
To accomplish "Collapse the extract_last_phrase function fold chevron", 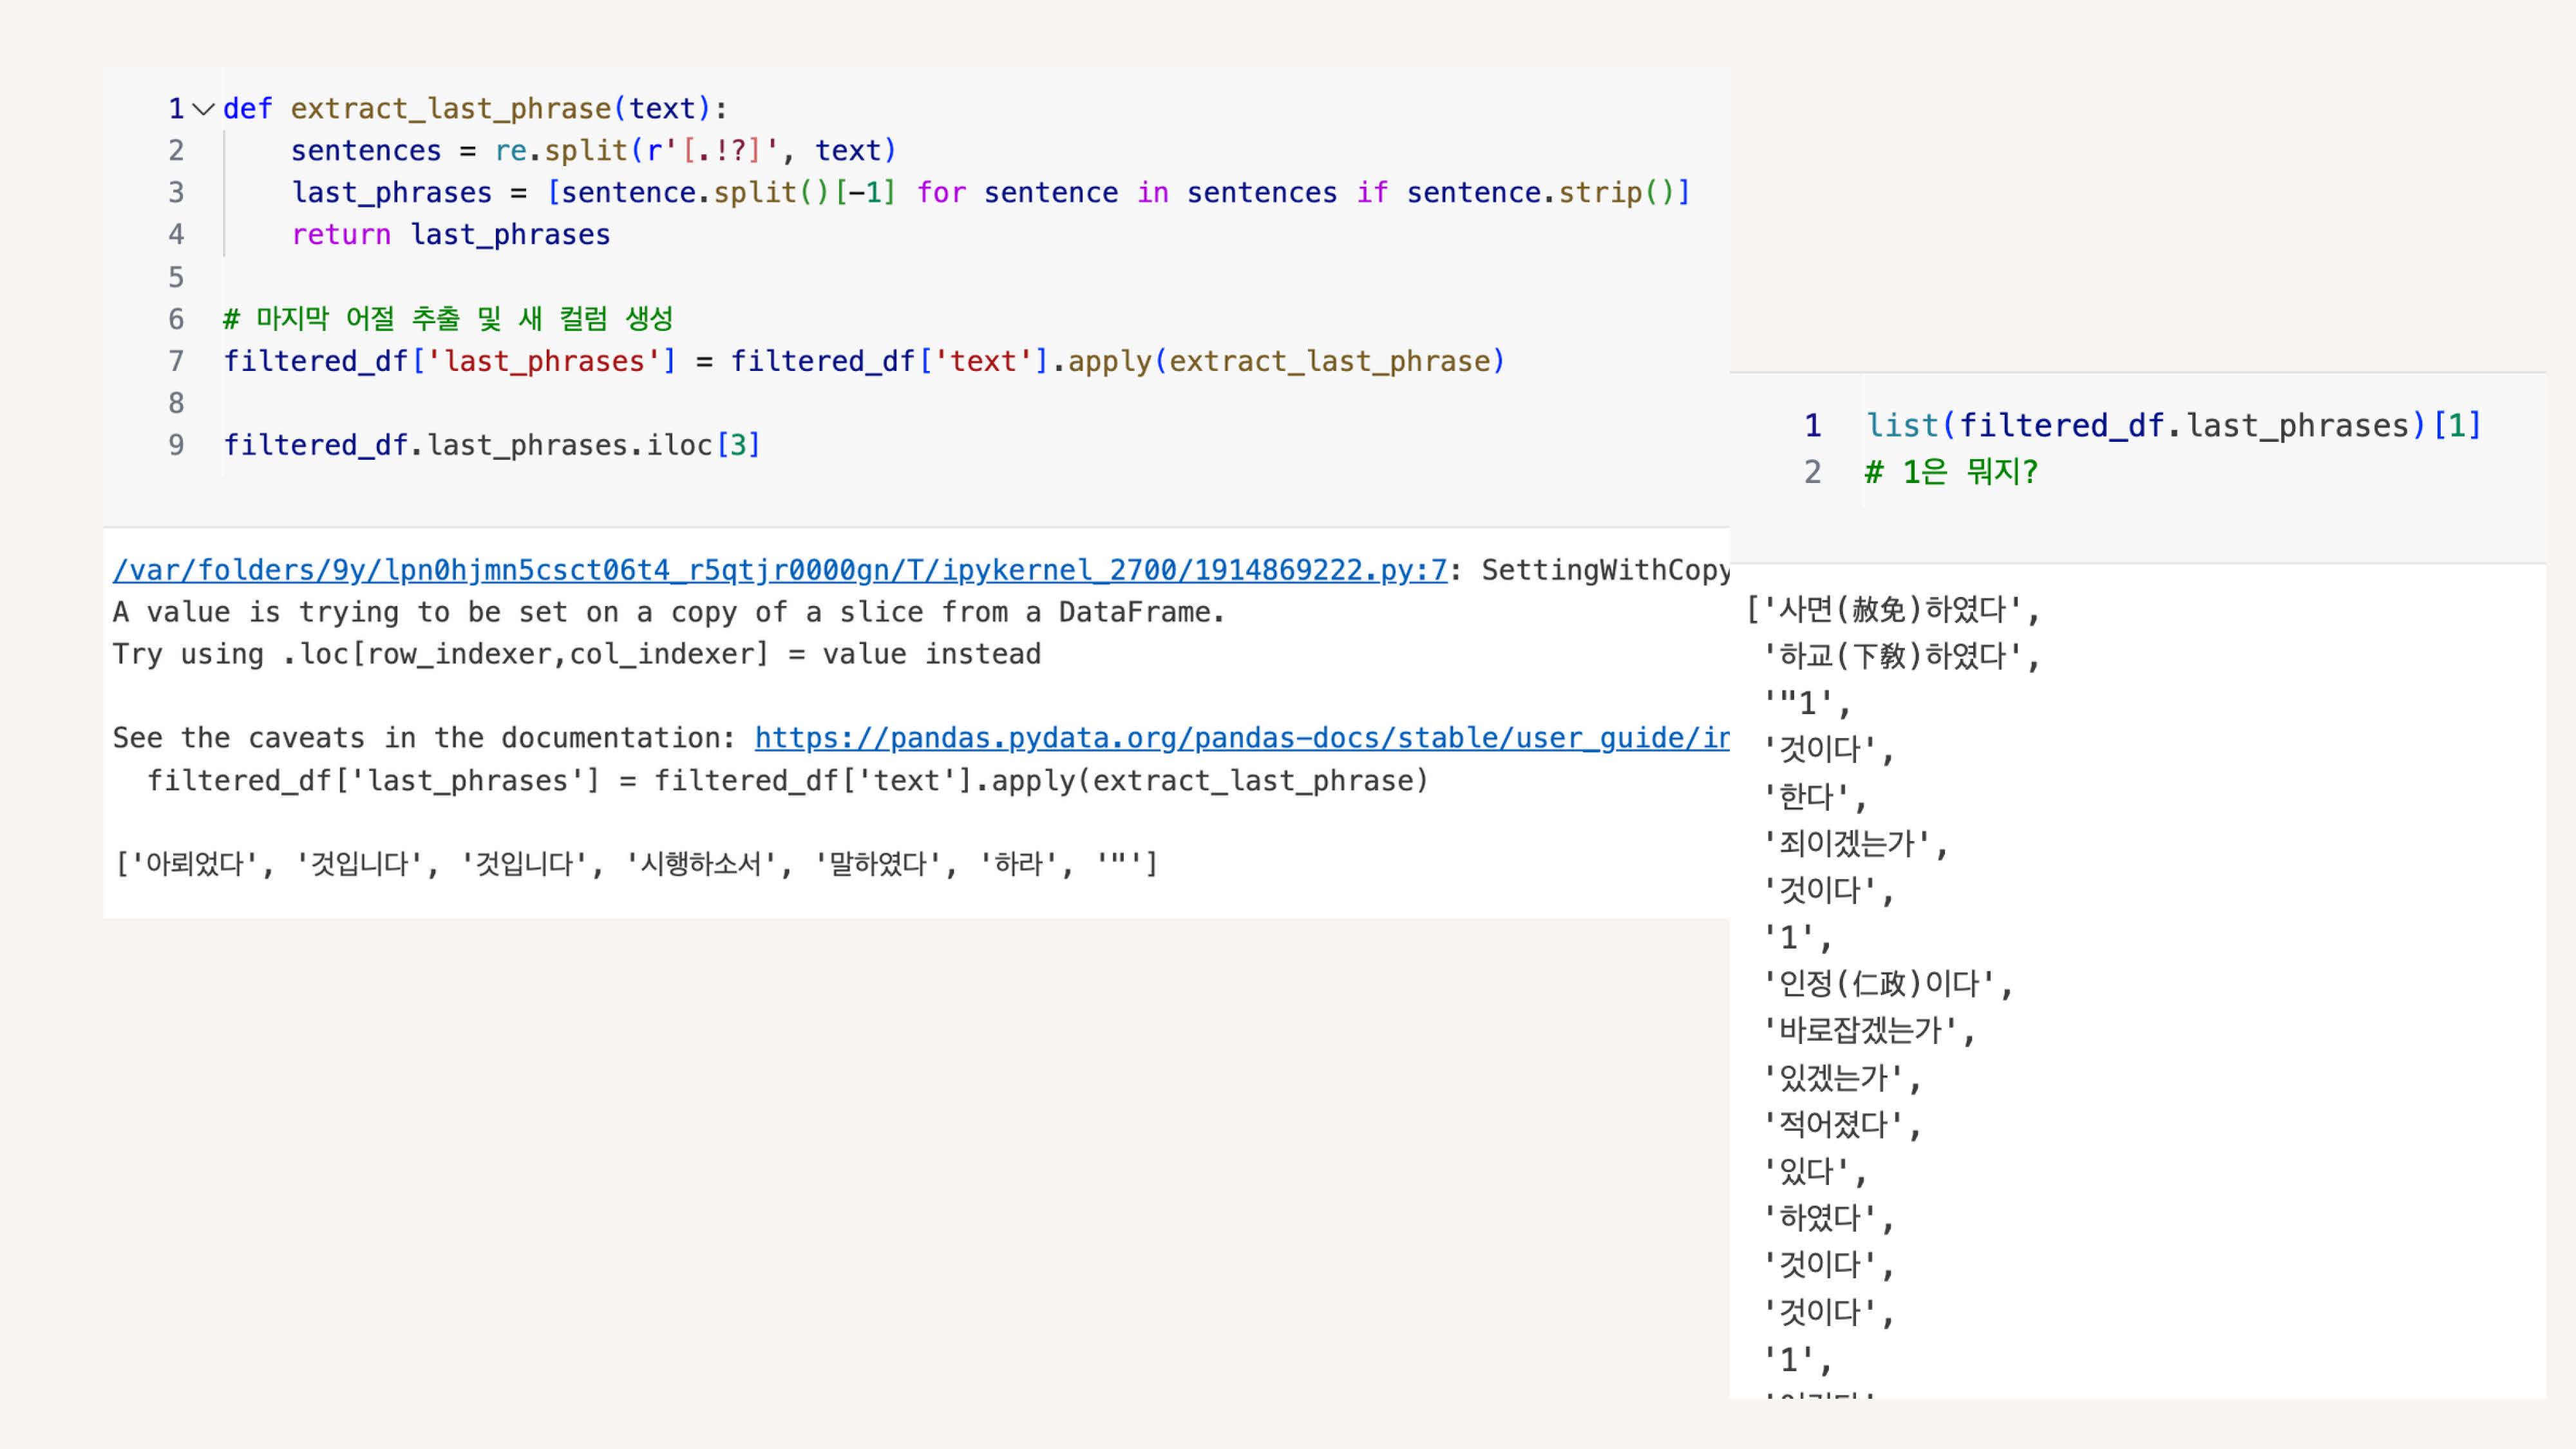I will (203, 108).
